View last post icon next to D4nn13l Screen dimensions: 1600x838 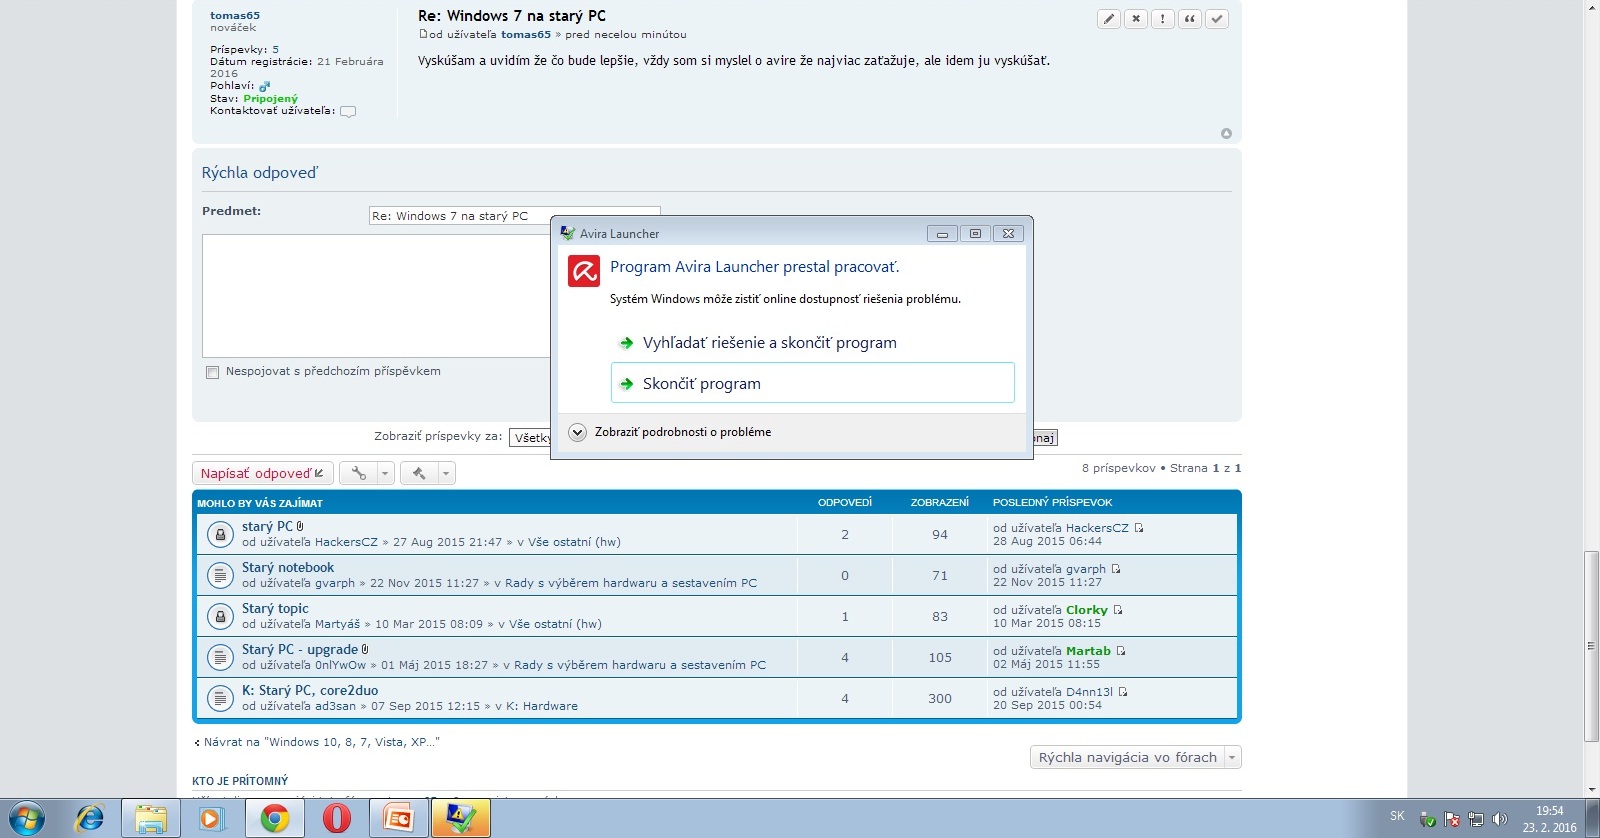pos(1123,692)
